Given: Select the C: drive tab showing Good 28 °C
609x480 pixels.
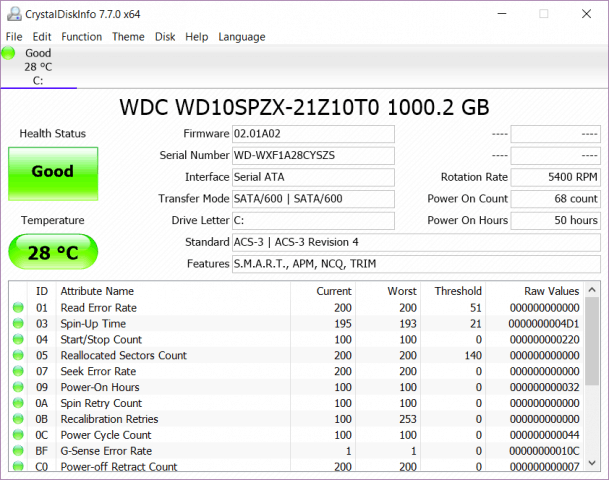Looking at the screenshot, I should (38, 66).
